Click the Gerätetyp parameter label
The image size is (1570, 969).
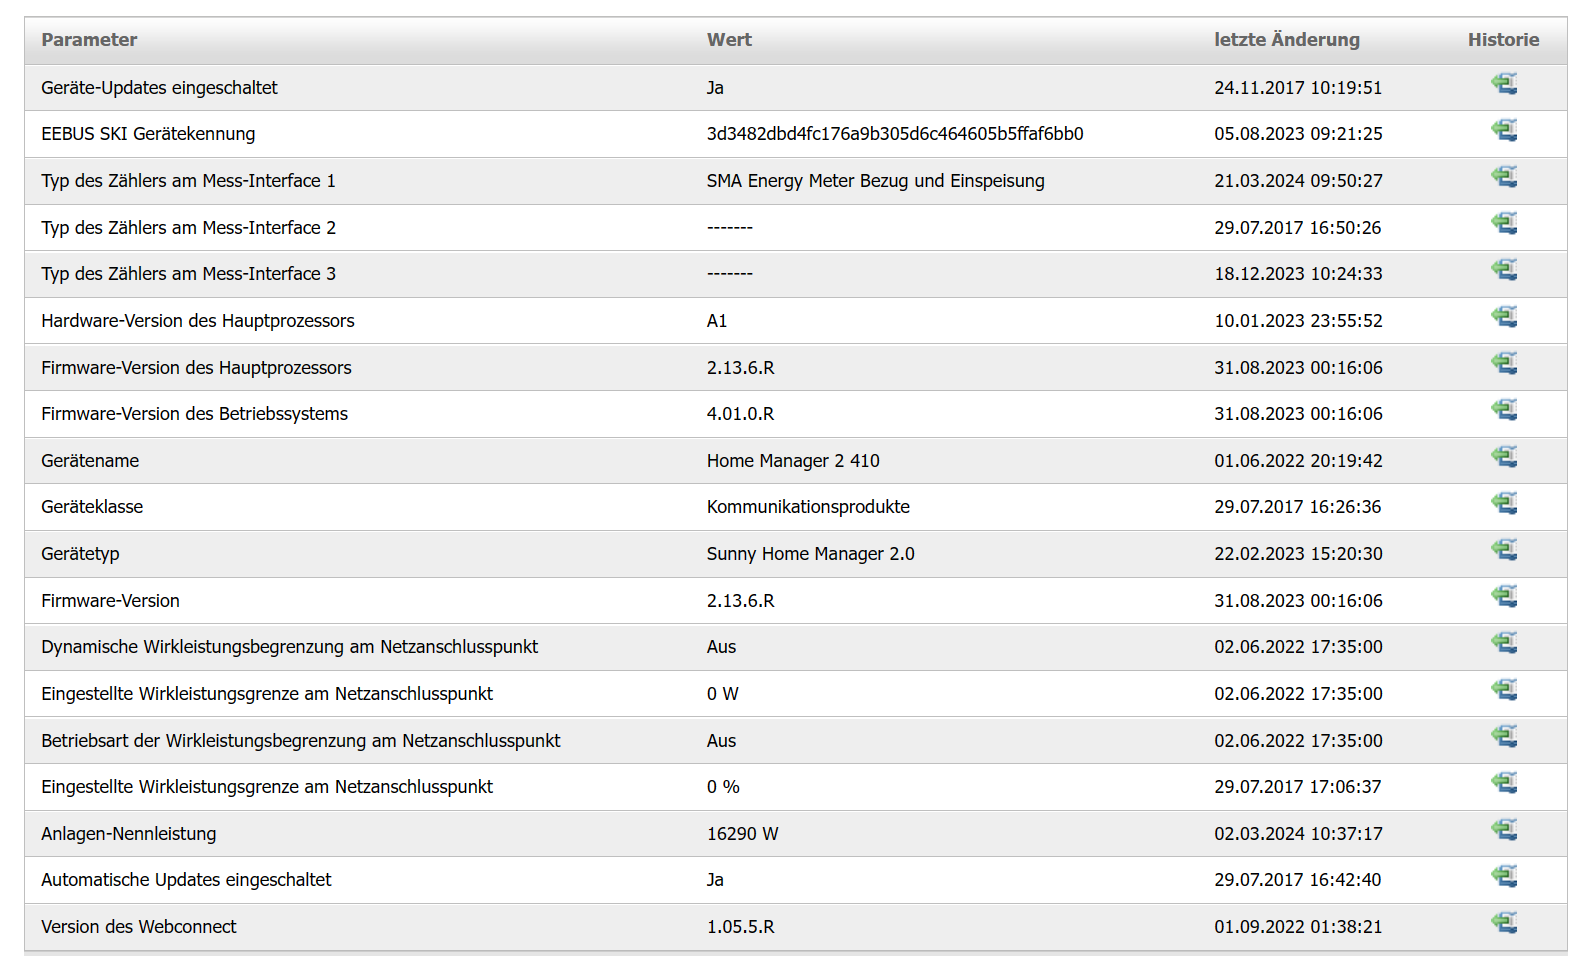click(x=80, y=554)
